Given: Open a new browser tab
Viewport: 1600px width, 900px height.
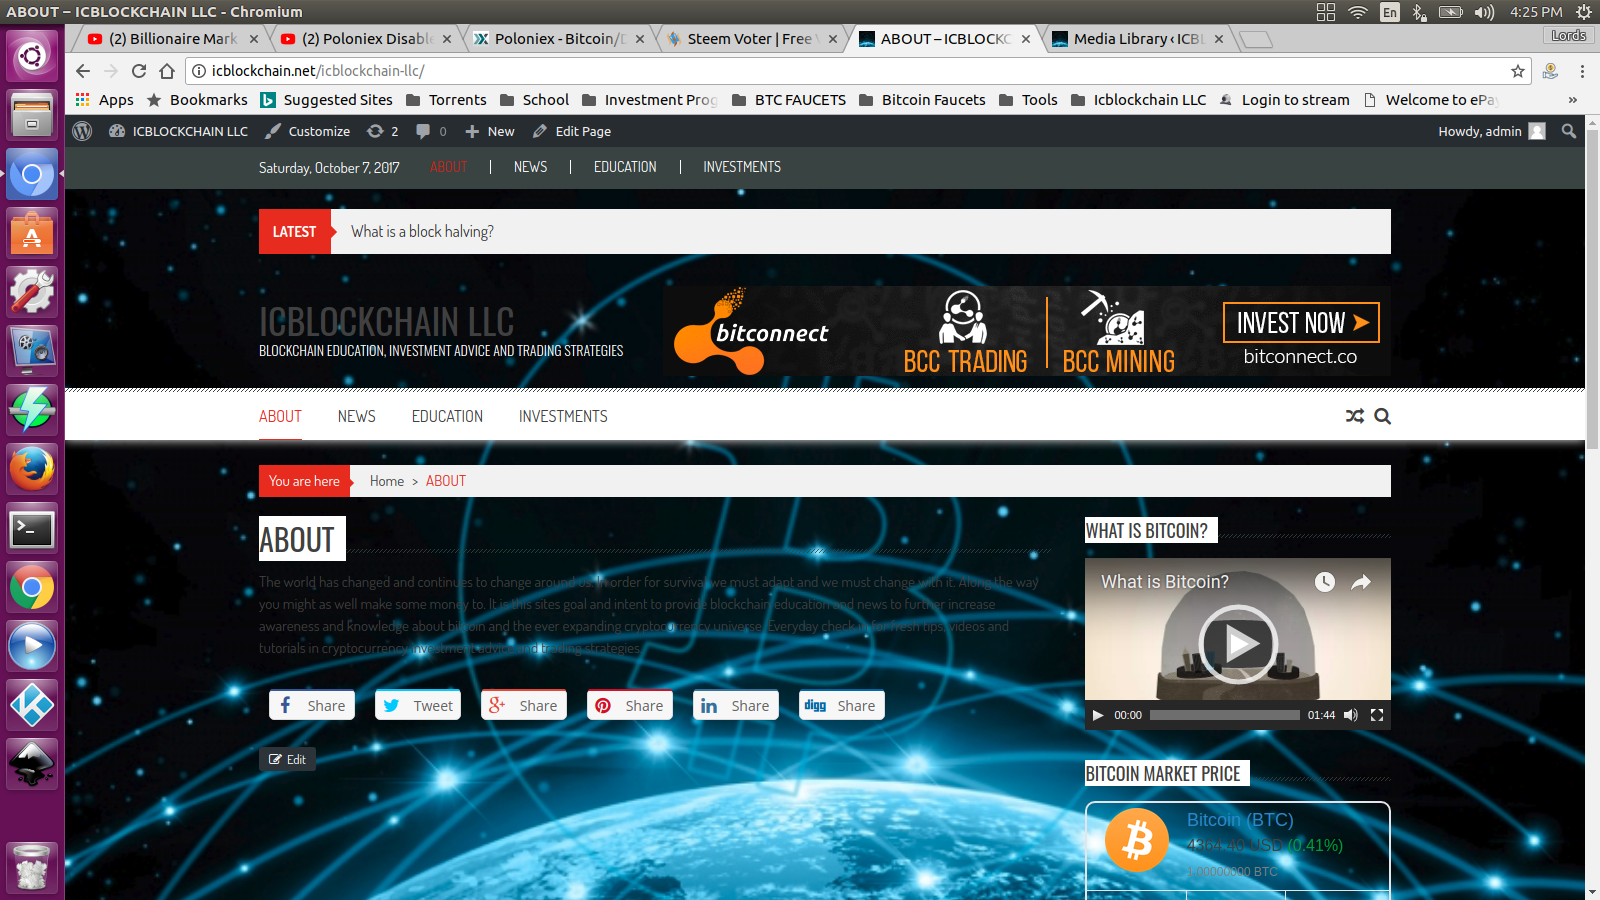Looking at the screenshot, I should [1256, 39].
